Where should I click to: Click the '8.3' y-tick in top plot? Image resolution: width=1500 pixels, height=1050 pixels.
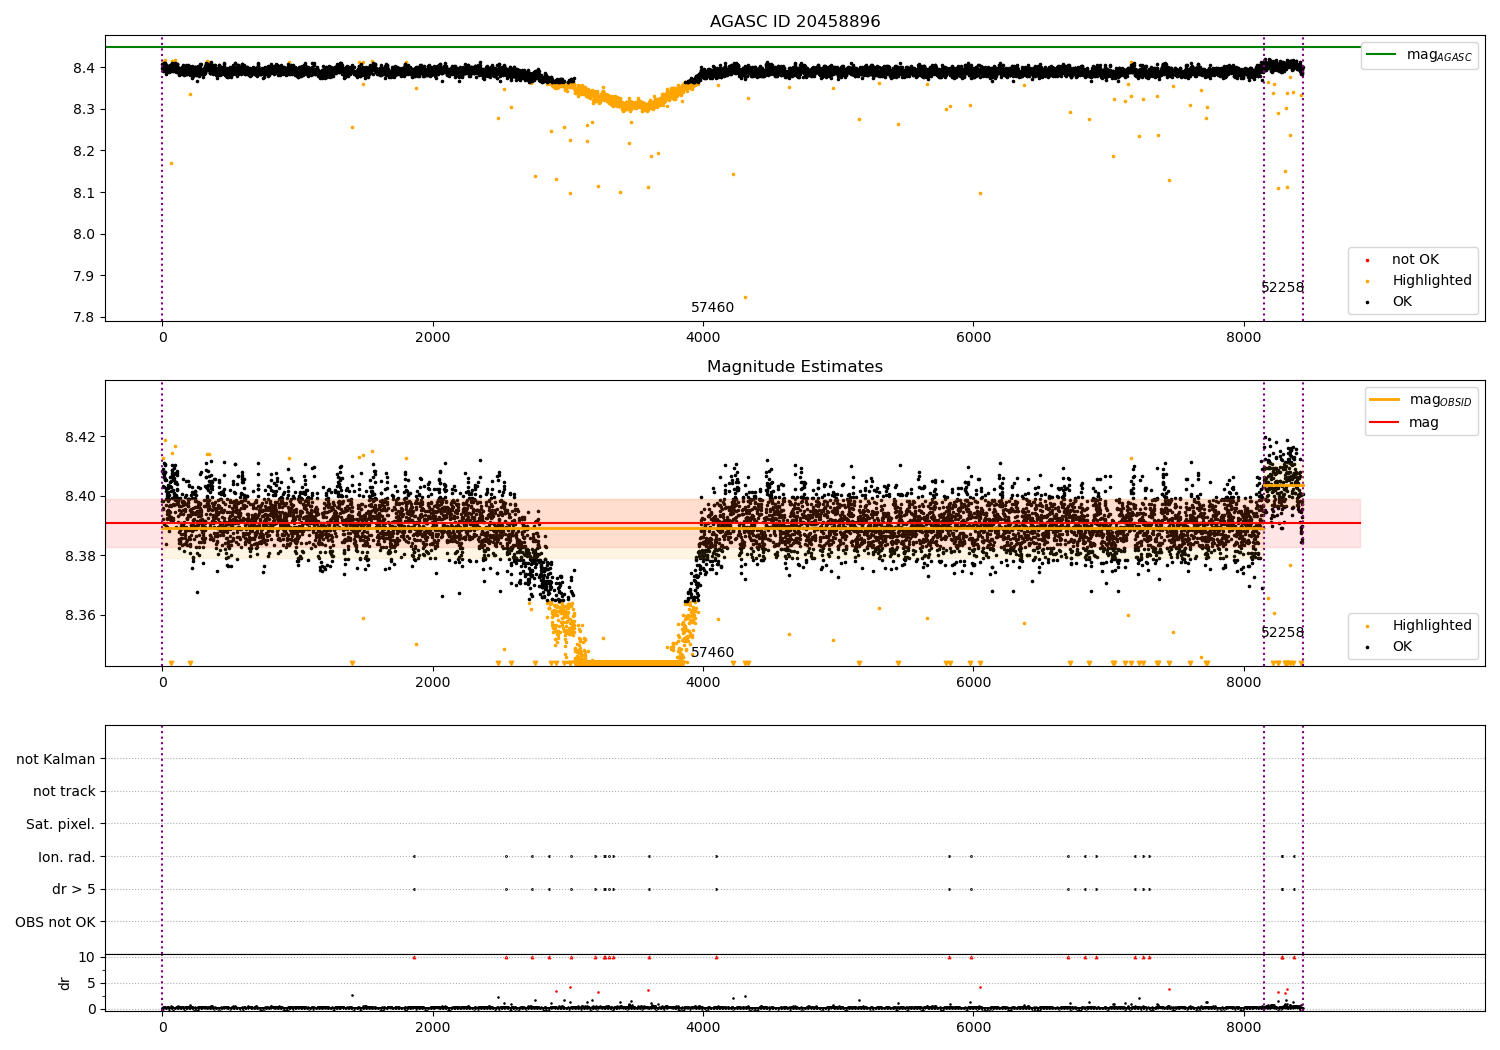pos(83,110)
